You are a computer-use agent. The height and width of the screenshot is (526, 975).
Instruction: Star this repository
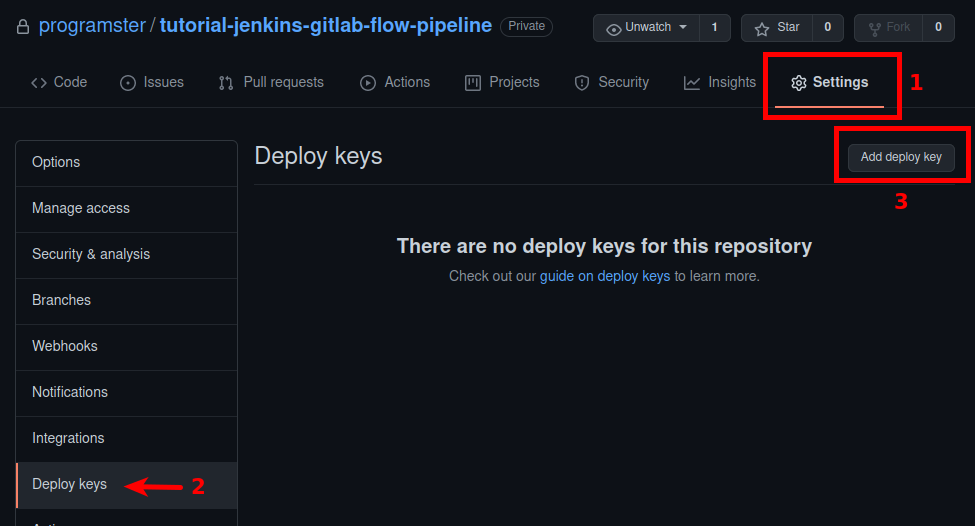pos(777,27)
